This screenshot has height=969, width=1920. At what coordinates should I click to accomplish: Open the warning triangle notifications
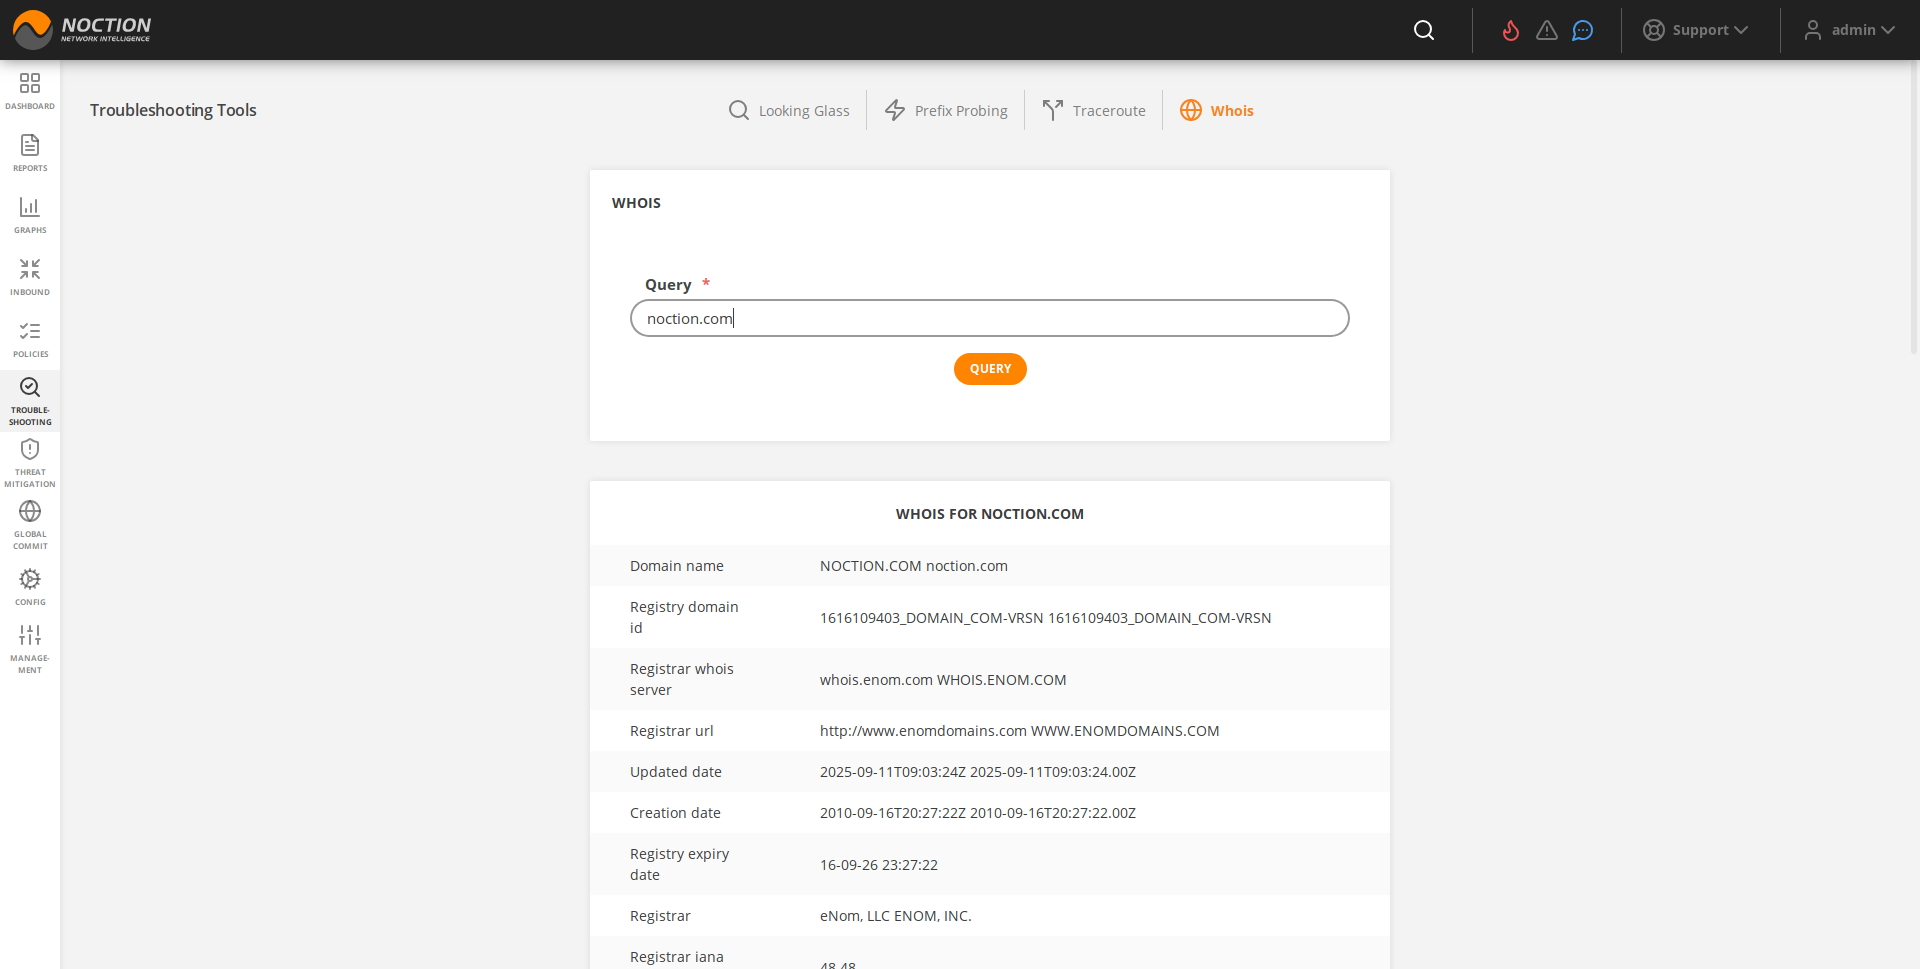click(x=1546, y=30)
